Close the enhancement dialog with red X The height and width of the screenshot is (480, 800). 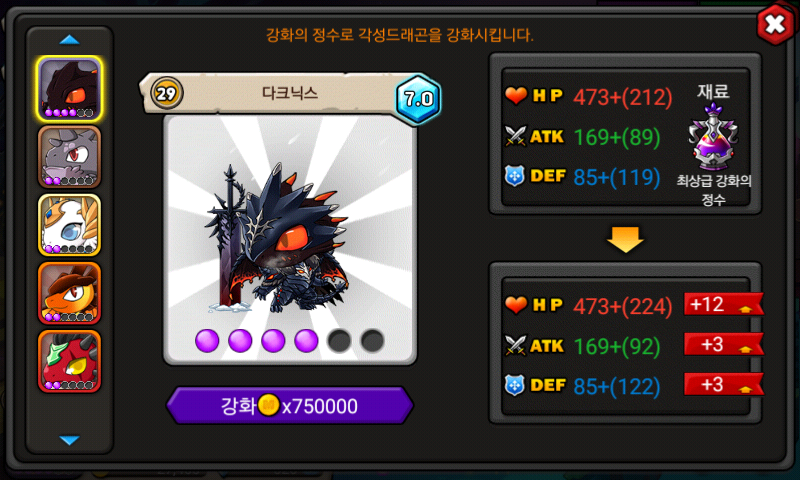[x=776, y=24]
